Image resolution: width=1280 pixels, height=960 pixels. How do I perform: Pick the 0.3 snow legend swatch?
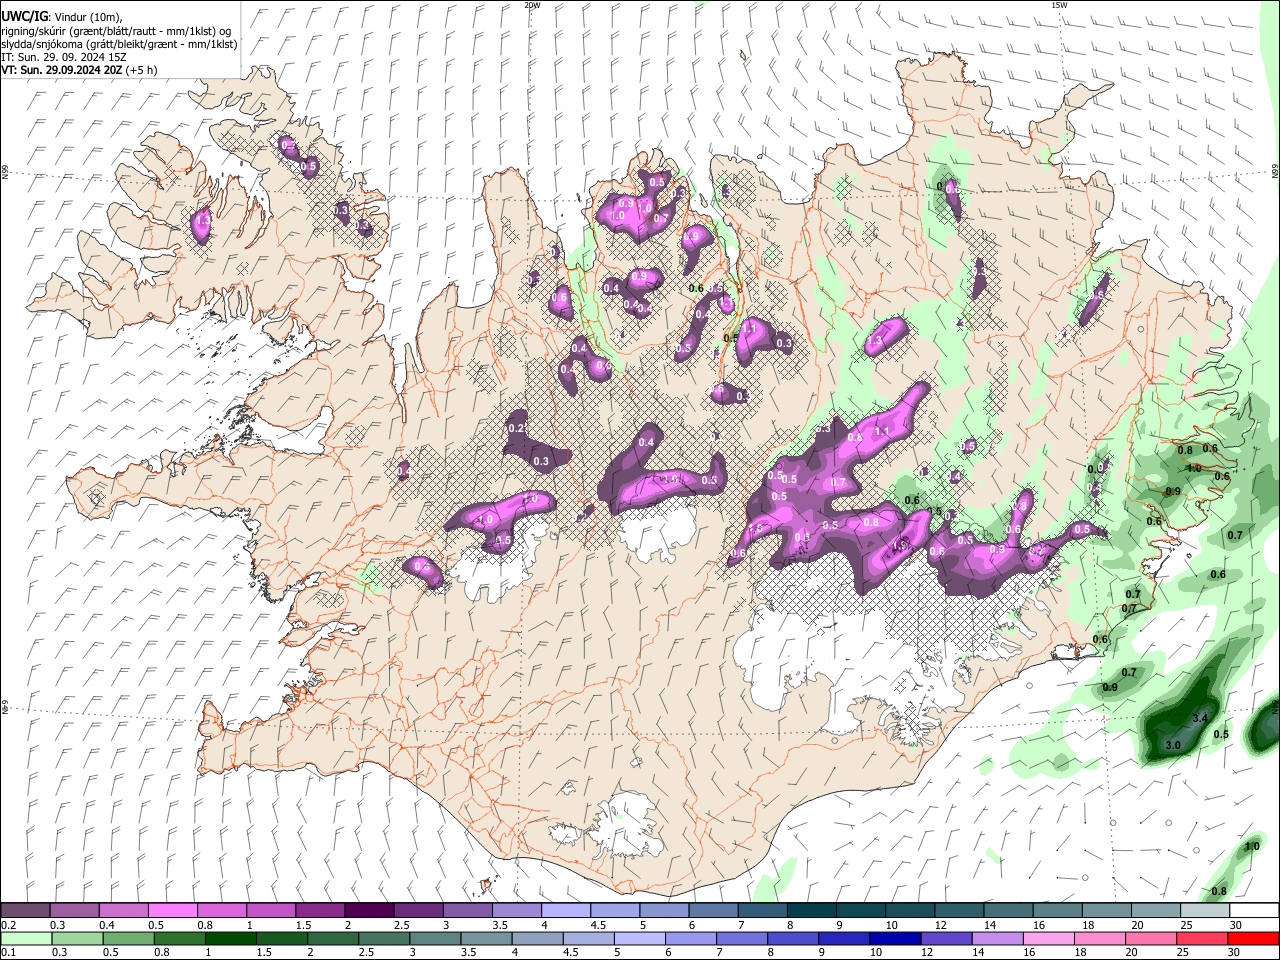(74, 911)
